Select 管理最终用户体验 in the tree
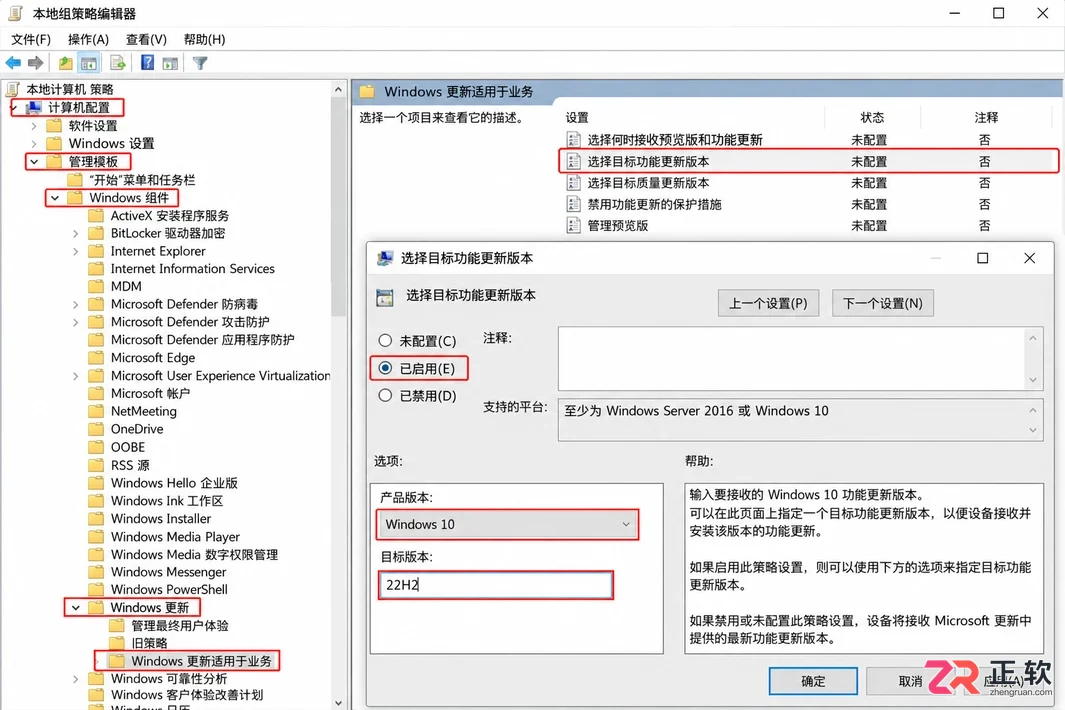The height and width of the screenshot is (710, 1065). pyautogui.click(x=180, y=625)
